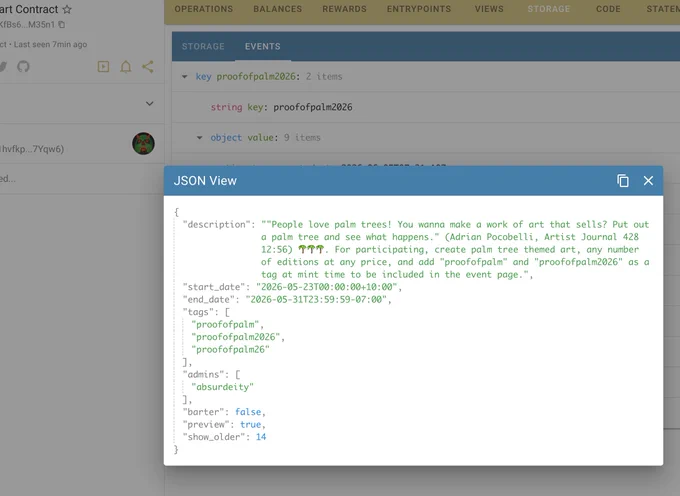Open the REWARDS tab

click(344, 9)
